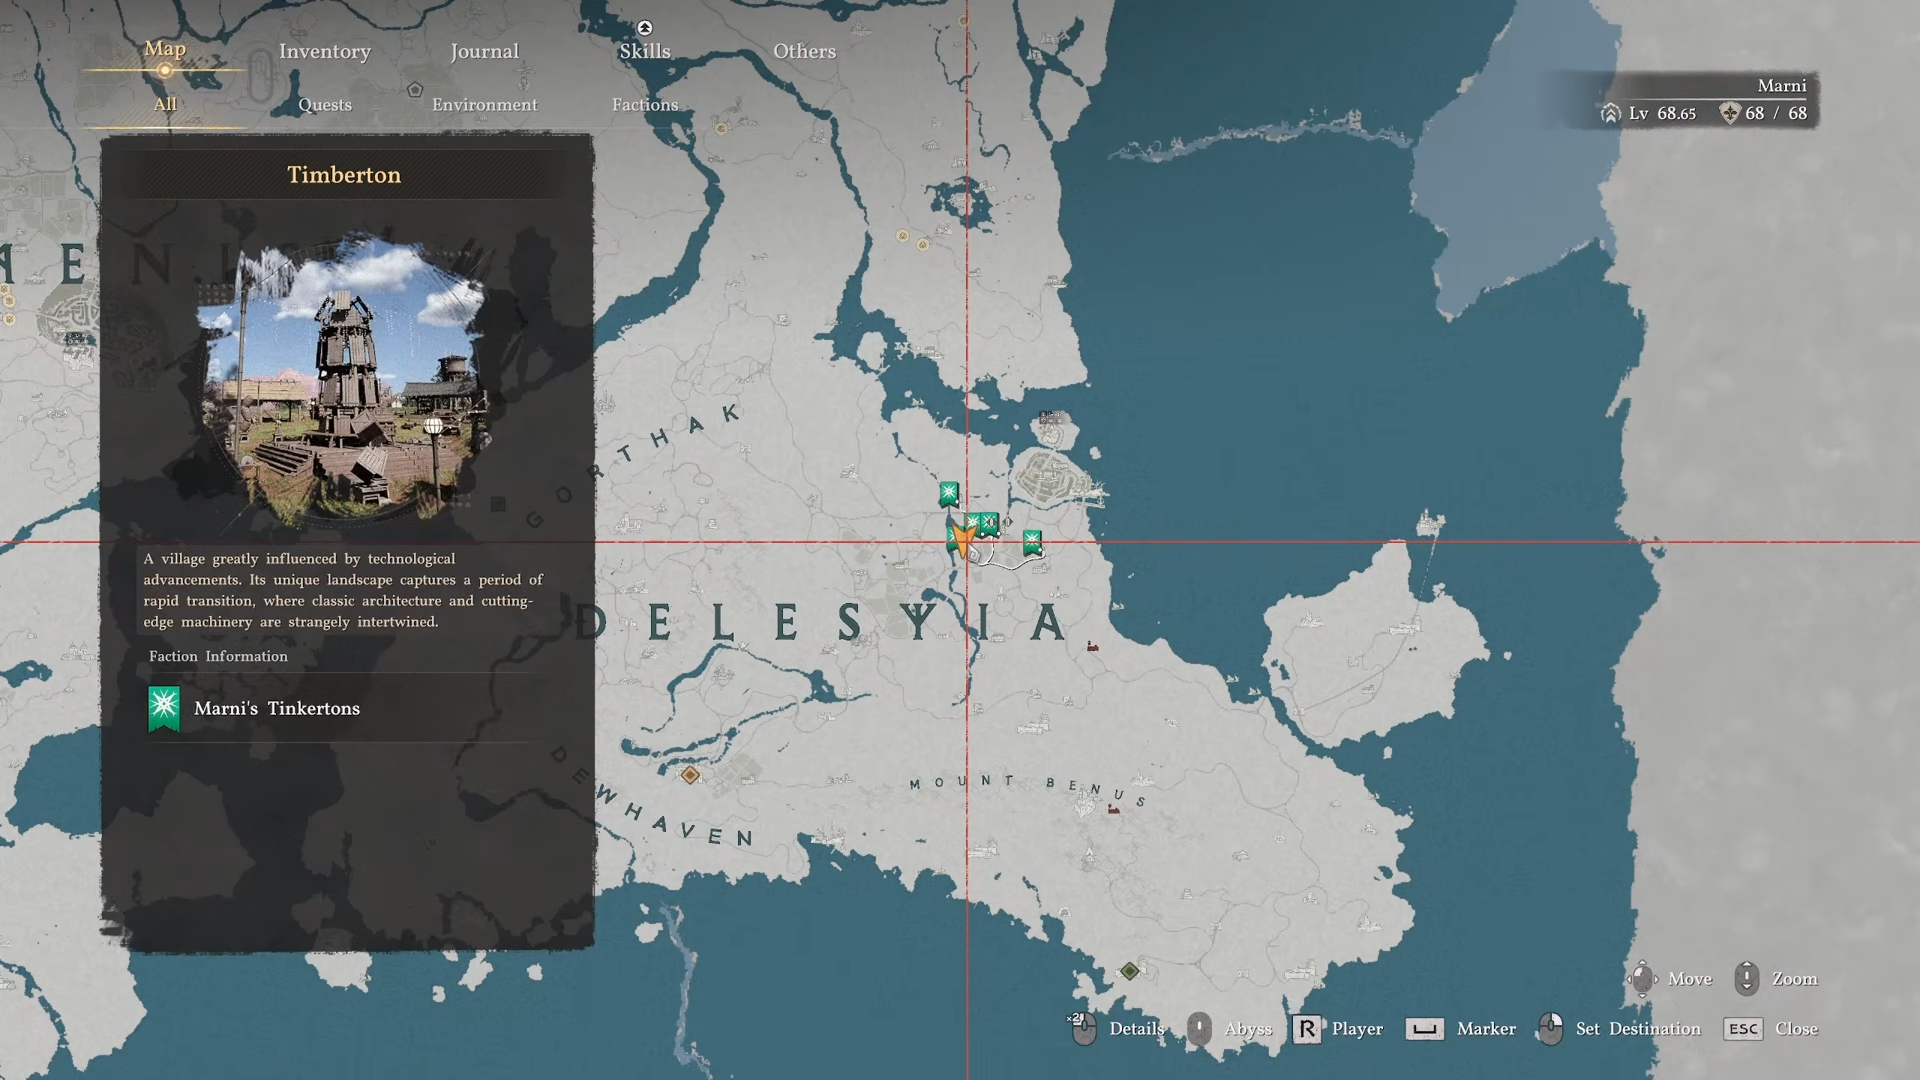Filter the map by Quests
Image resolution: width=1920 pixels, height=1080 pixels.
(324, 104)
